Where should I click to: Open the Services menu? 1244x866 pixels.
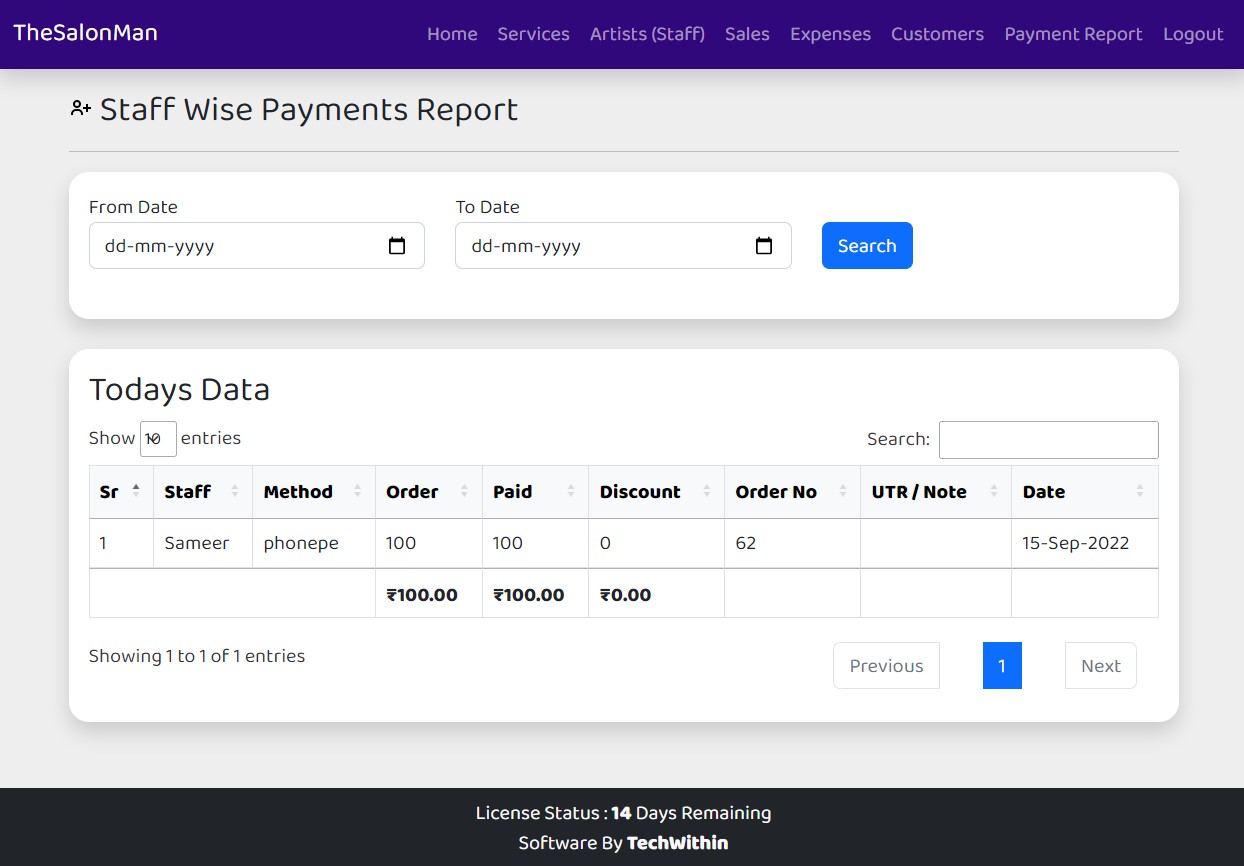pyautogui.click(x=533, y=34)
